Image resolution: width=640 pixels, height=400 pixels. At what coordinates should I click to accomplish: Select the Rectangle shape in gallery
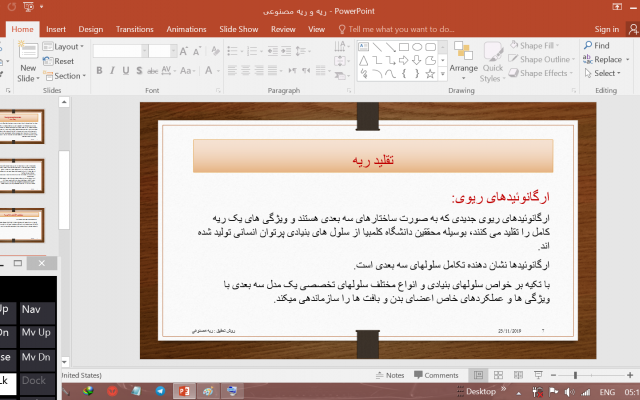coord(404,47)
